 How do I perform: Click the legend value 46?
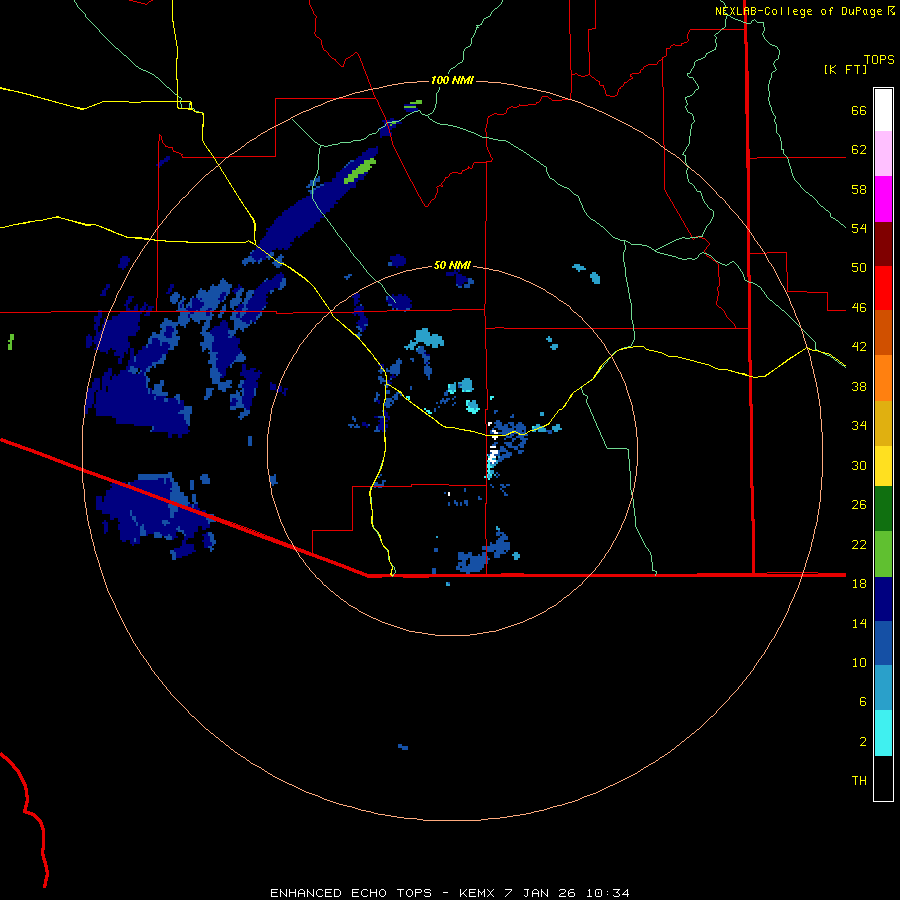click(x=859, y=308)
